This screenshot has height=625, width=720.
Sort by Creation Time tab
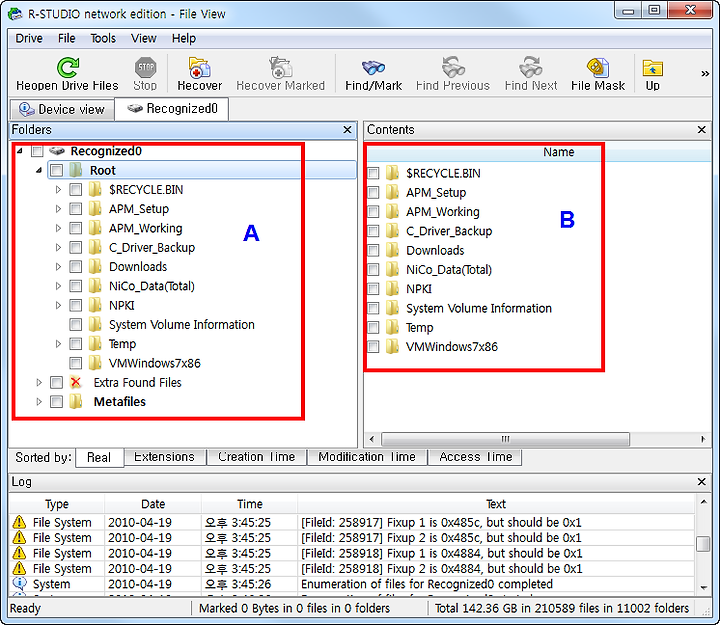point(256,456)
